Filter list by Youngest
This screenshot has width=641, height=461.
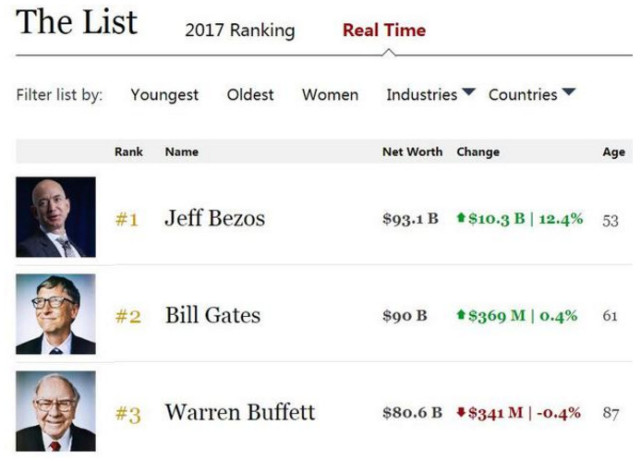[164, 95]
